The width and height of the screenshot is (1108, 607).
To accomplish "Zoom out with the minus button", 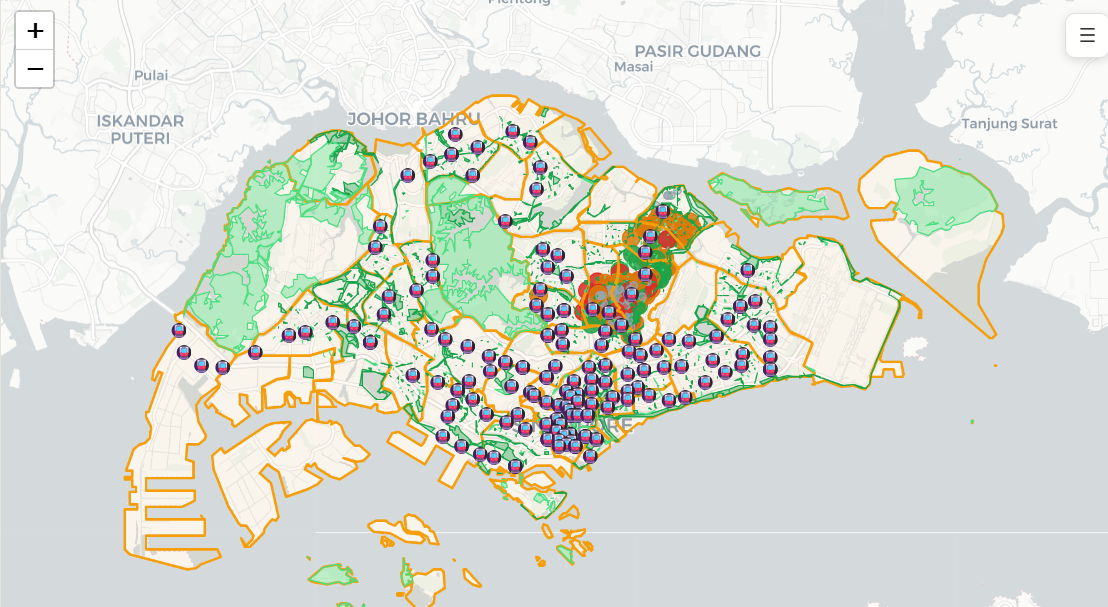I will point(35,69).
